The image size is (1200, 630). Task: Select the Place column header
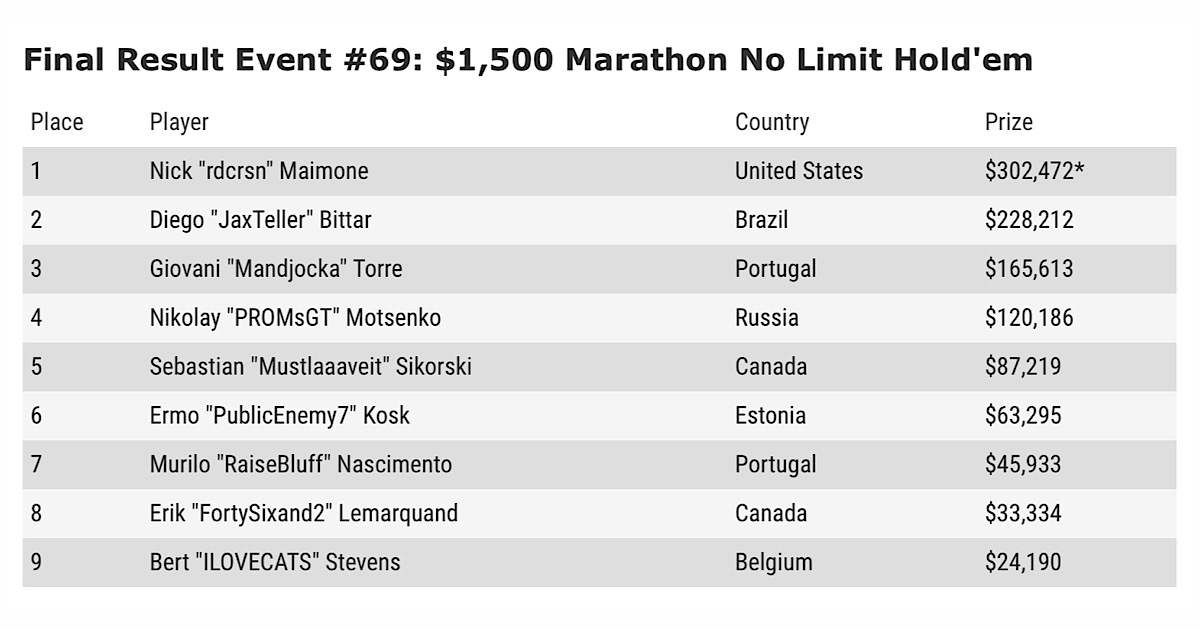click(x=57, y=122)
